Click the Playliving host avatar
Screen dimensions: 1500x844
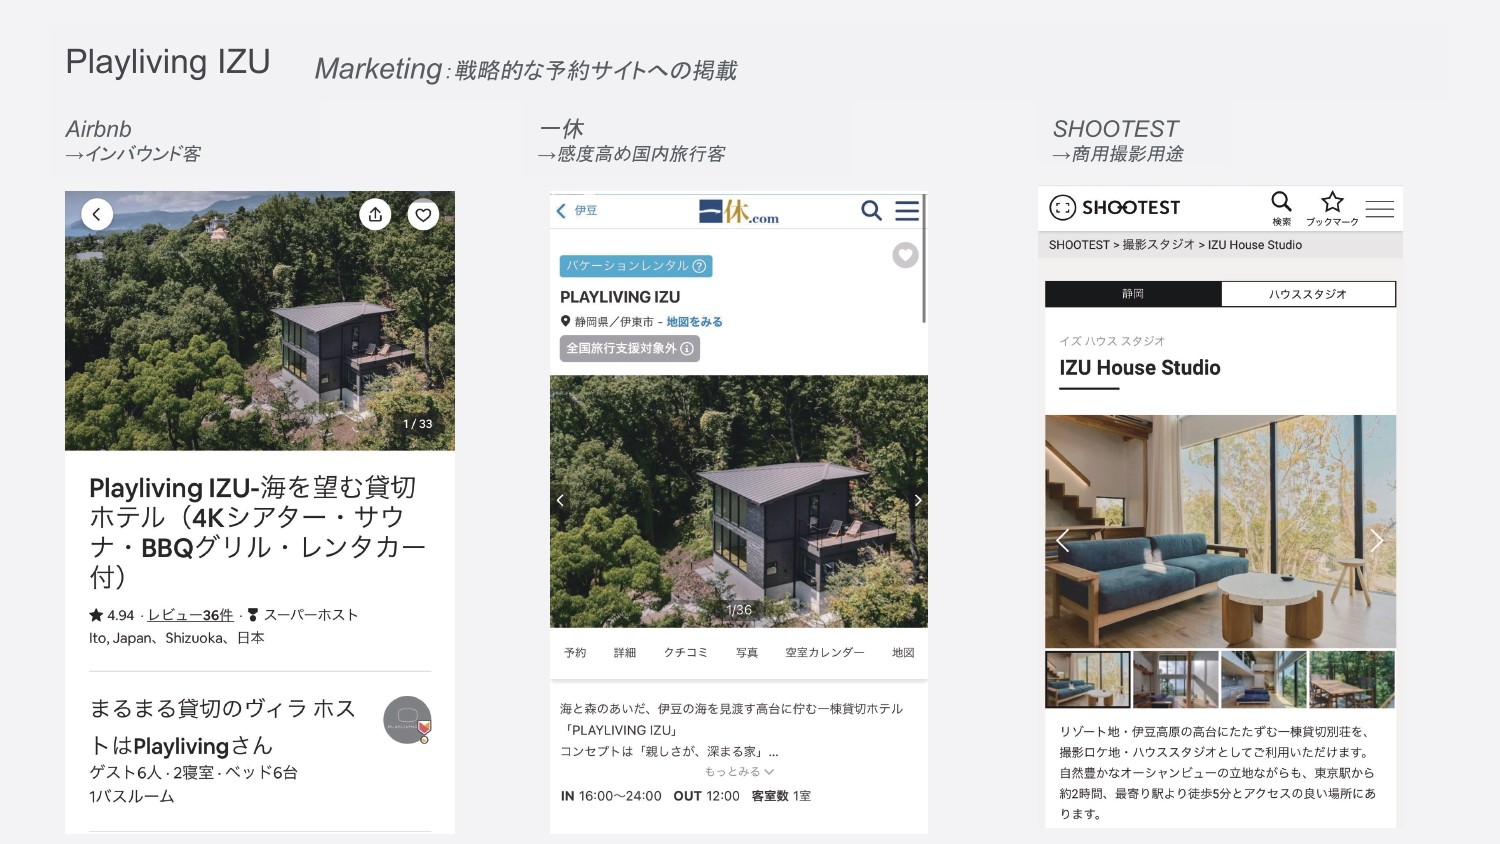click(x=407, y=719)
